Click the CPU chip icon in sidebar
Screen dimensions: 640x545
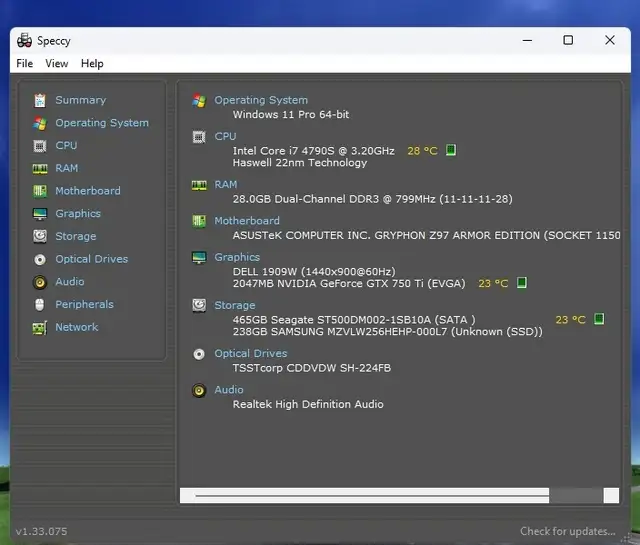(40, 146)
